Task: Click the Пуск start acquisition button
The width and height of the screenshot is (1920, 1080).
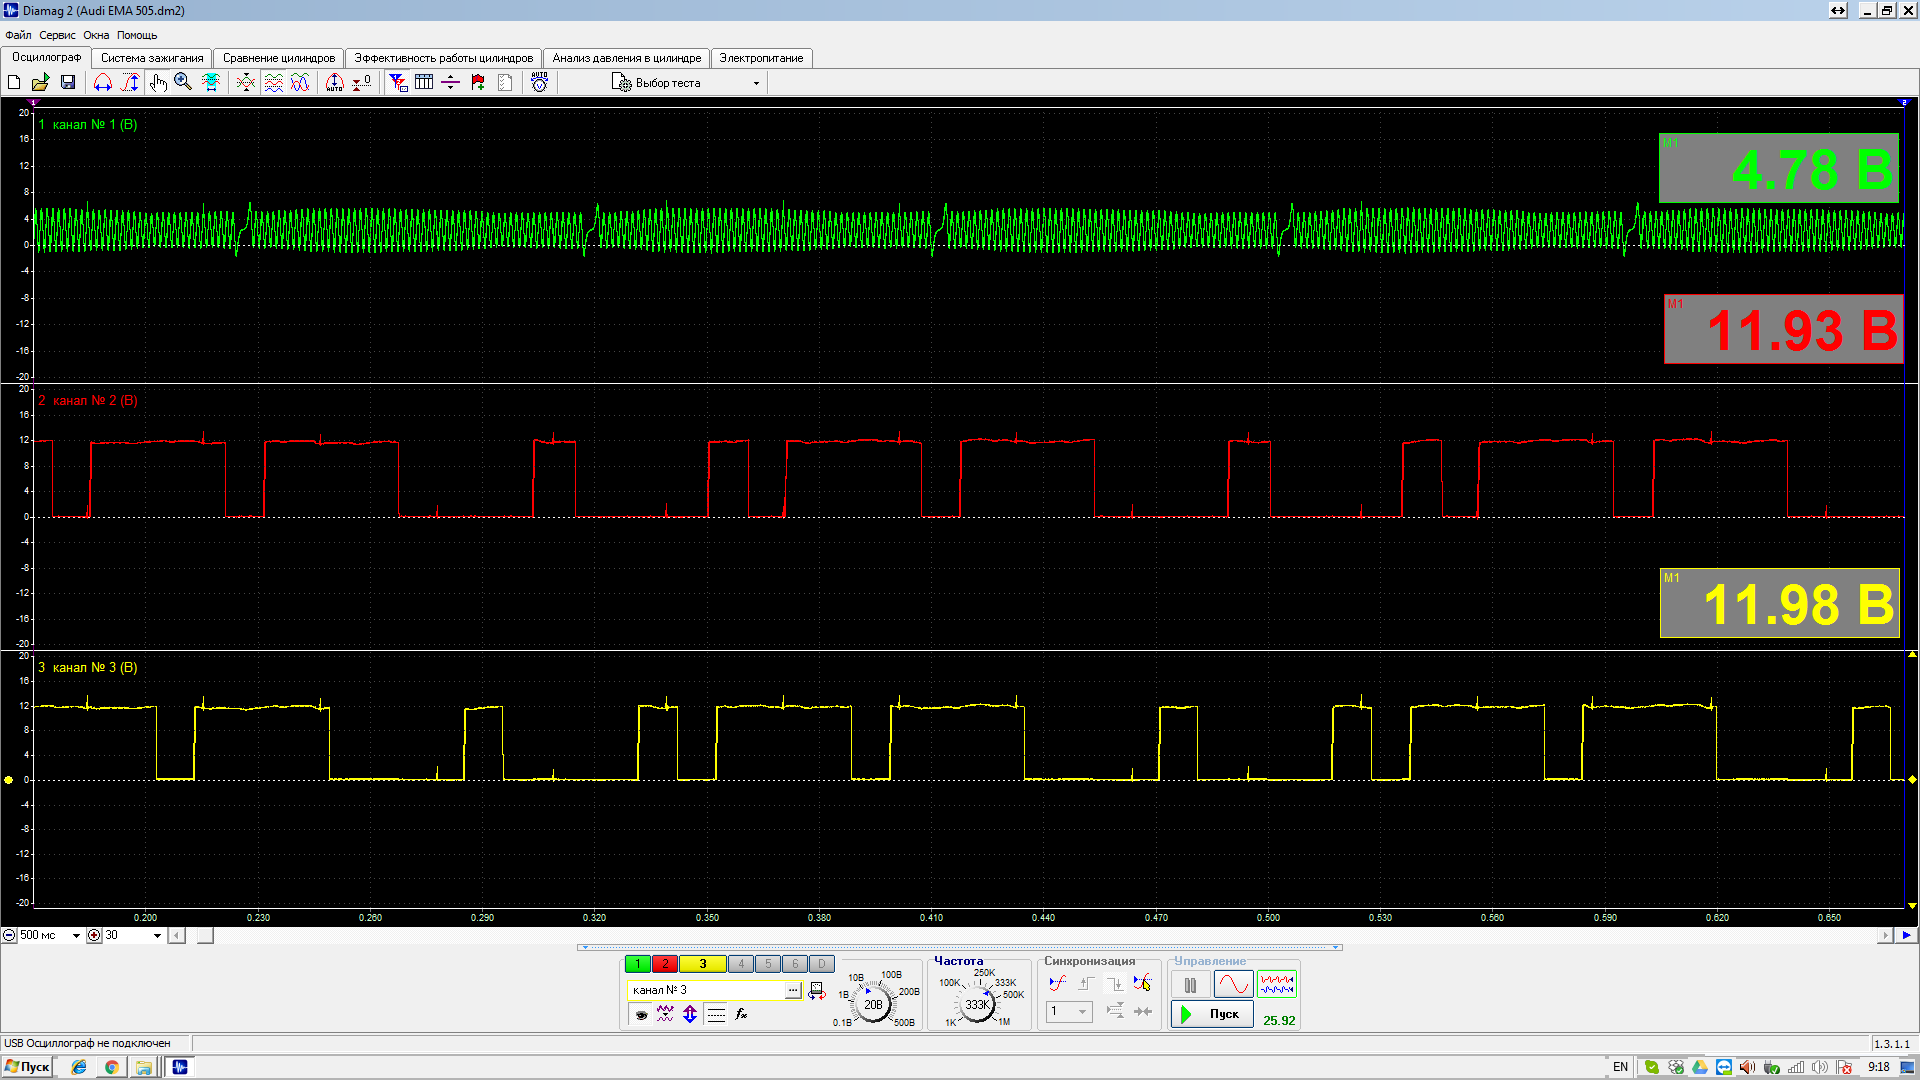Action: pos(1212,1014)
